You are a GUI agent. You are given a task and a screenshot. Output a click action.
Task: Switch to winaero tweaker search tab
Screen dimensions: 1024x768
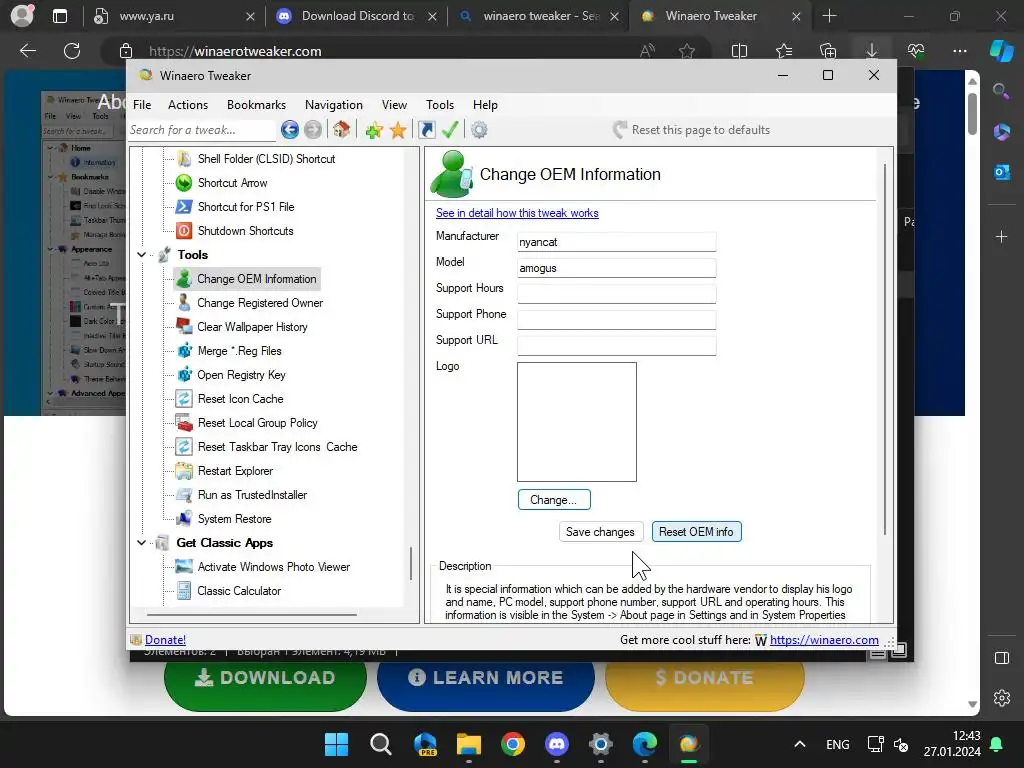(x=539, y=16)
